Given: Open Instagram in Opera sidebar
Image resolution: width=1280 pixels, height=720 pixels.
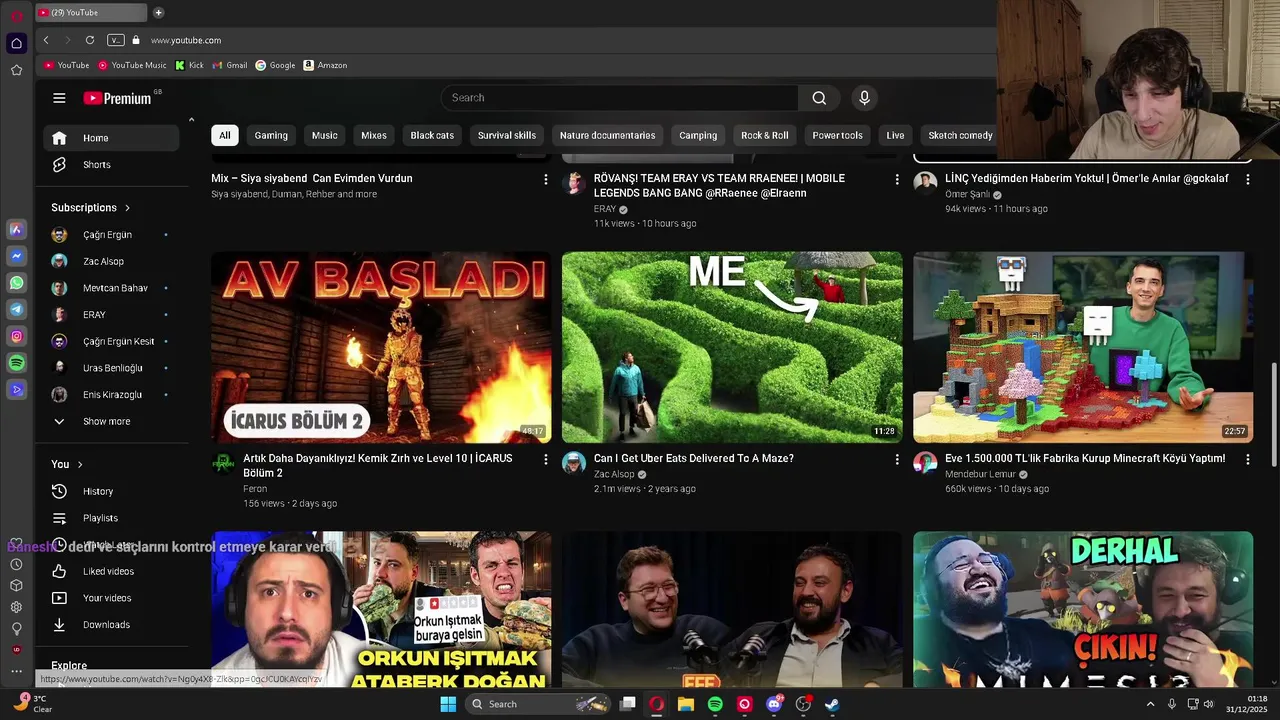Looking at the screenshot, I should [16, 337].
